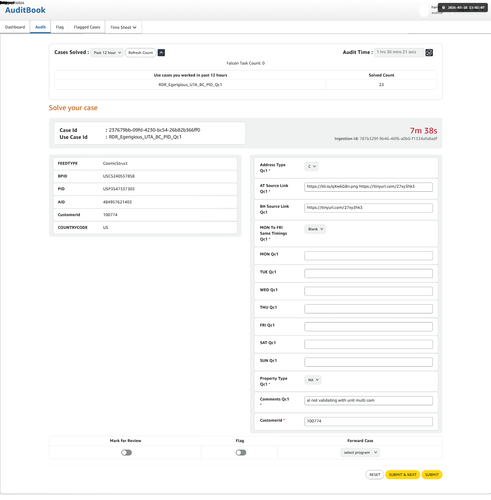Click the AID value 484957621405
491x500 pixels.
coord(117,202)
